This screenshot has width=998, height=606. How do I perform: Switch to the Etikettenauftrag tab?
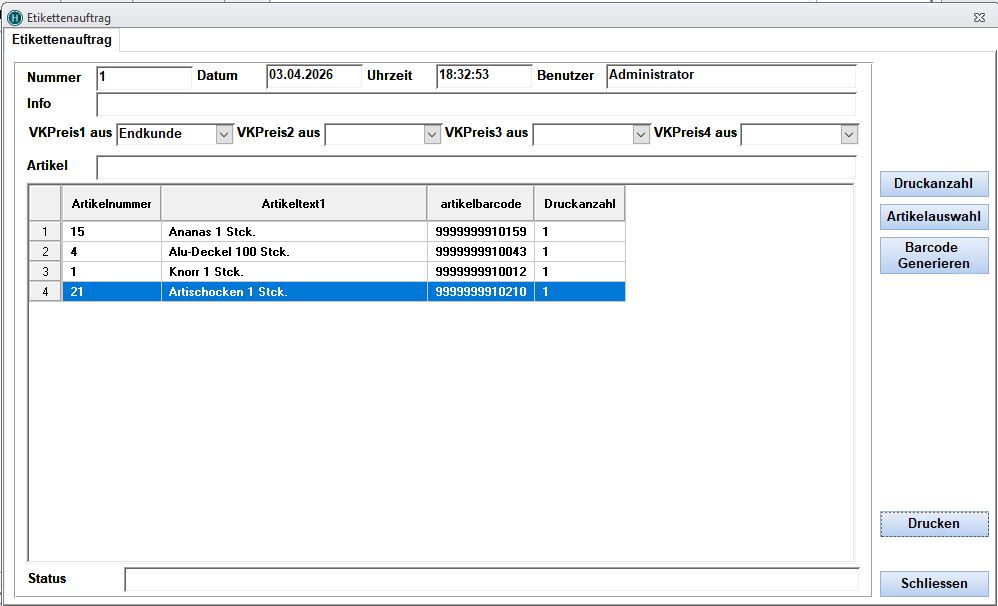pos(62,39)
